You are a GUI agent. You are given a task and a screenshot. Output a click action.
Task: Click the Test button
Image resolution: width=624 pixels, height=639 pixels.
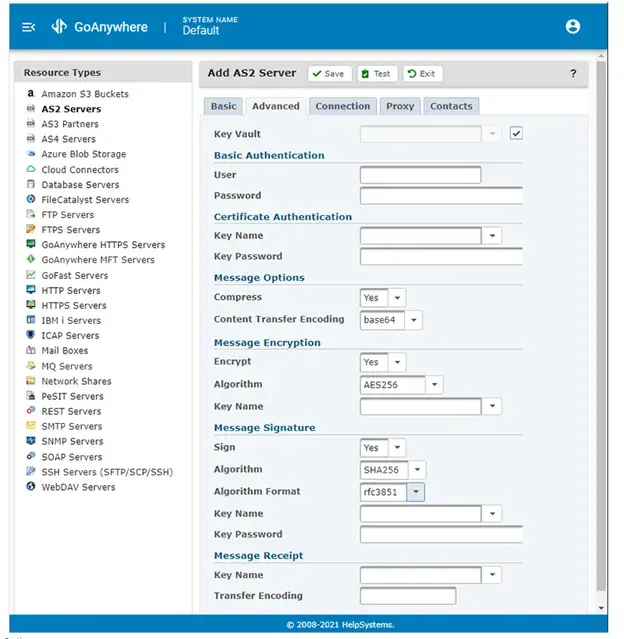[x=376, y=74]
